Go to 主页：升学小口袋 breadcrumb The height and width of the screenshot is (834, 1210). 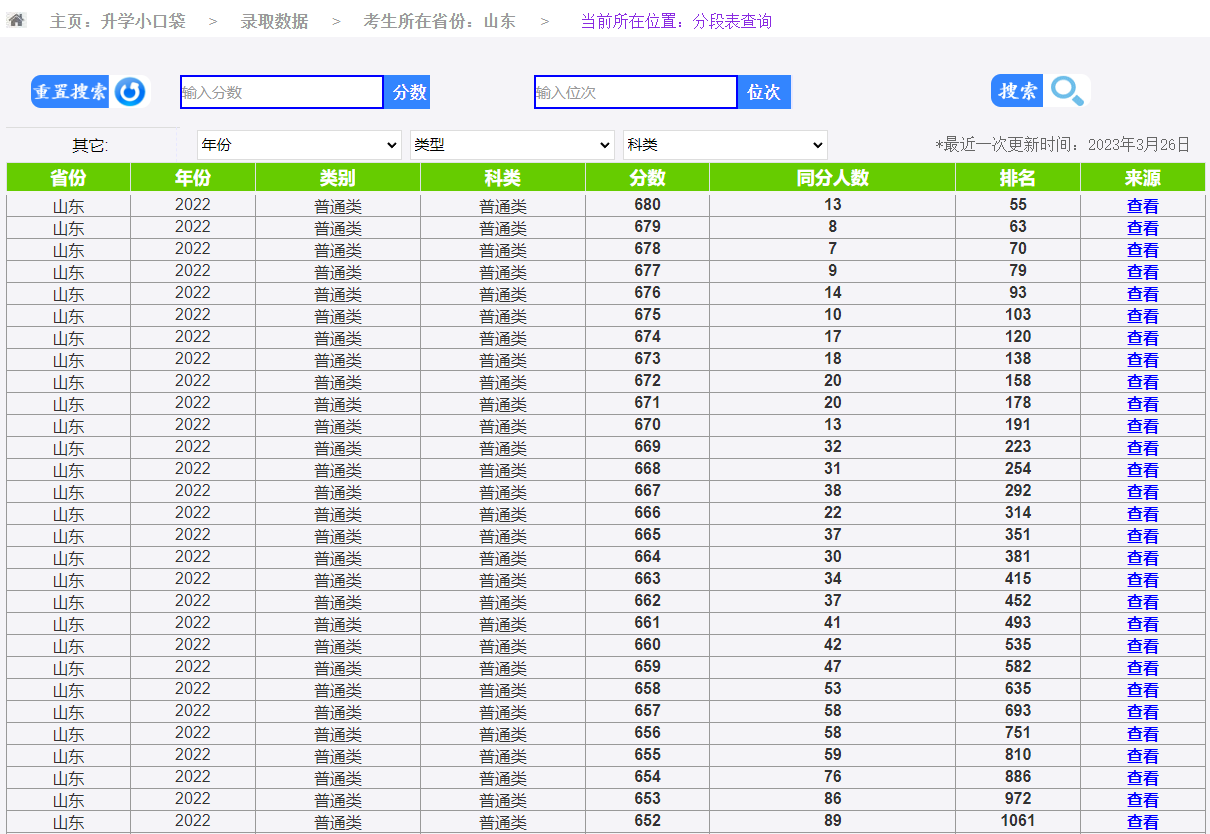click(x=118, y=21)
